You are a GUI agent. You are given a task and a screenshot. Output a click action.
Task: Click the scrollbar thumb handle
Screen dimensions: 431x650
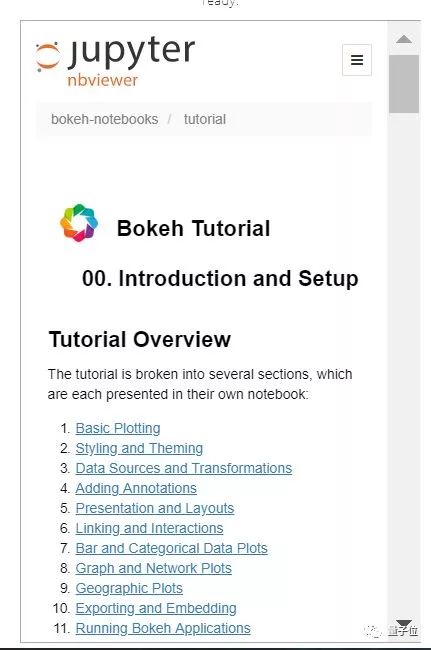click(x=404, y=84)
